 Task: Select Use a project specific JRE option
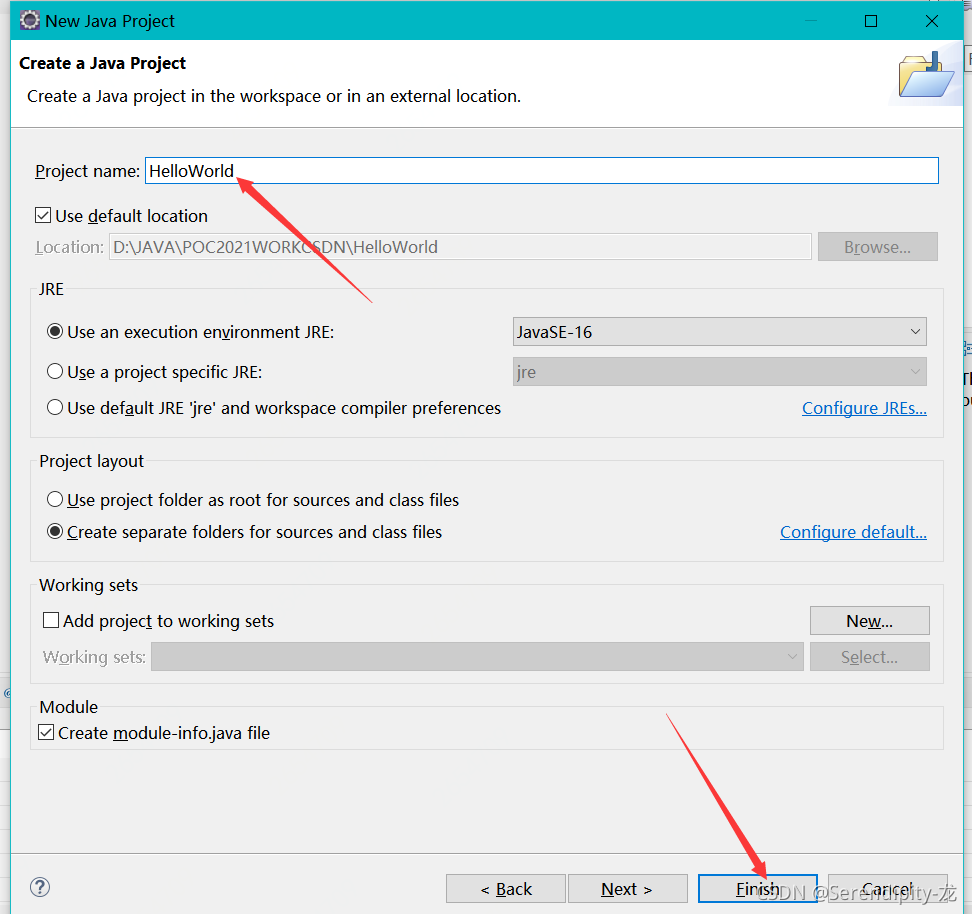55,371
